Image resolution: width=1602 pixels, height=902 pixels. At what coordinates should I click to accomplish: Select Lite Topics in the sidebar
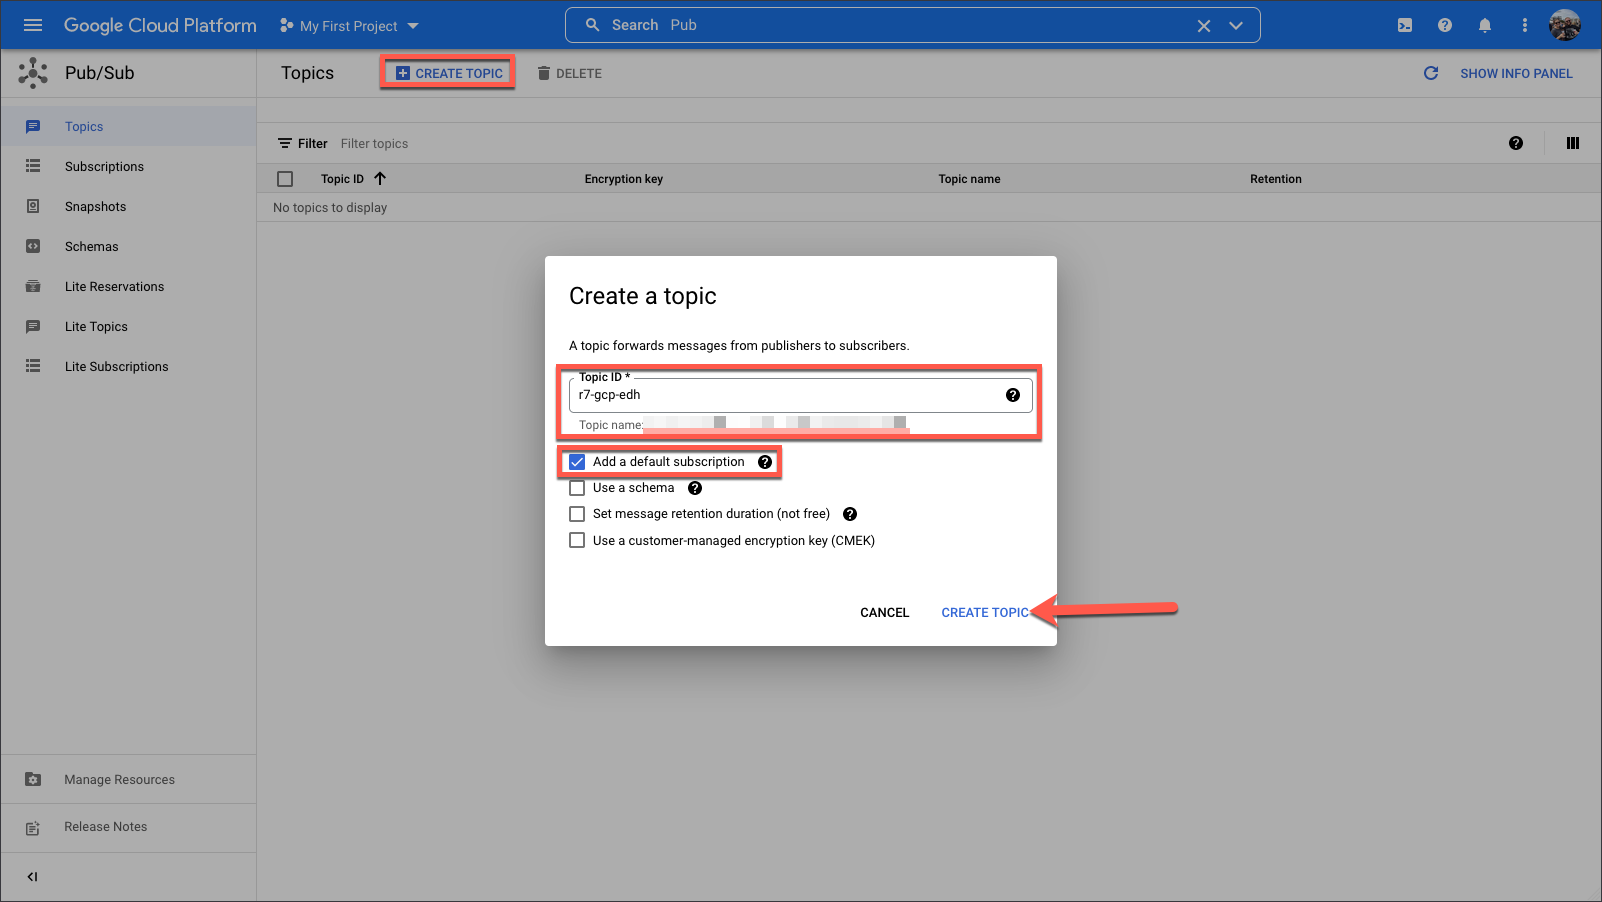(128, 326)
